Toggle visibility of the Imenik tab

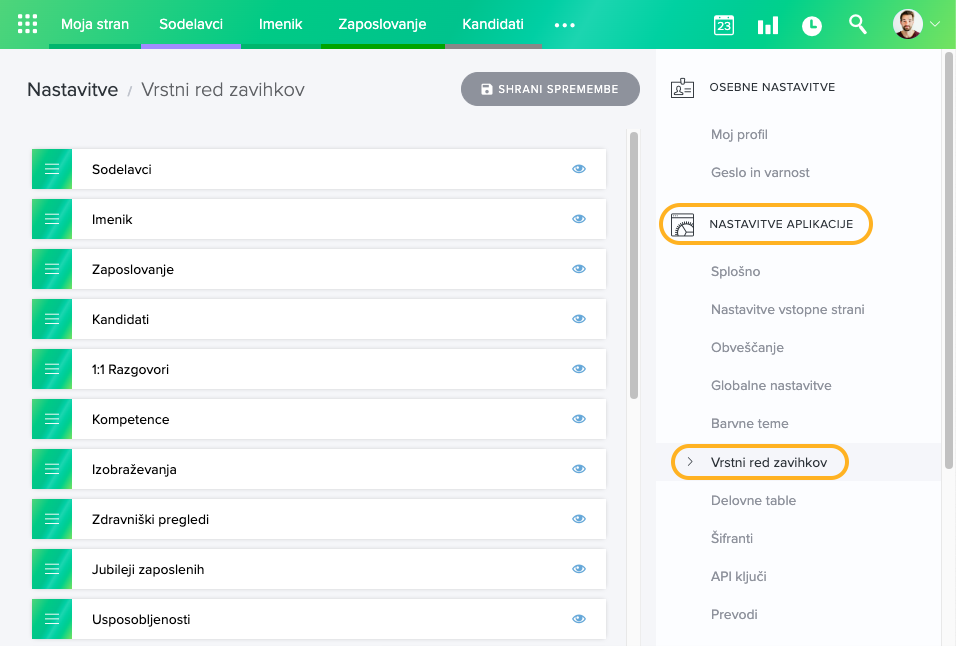pyautogui.click(x=578, y=219)
